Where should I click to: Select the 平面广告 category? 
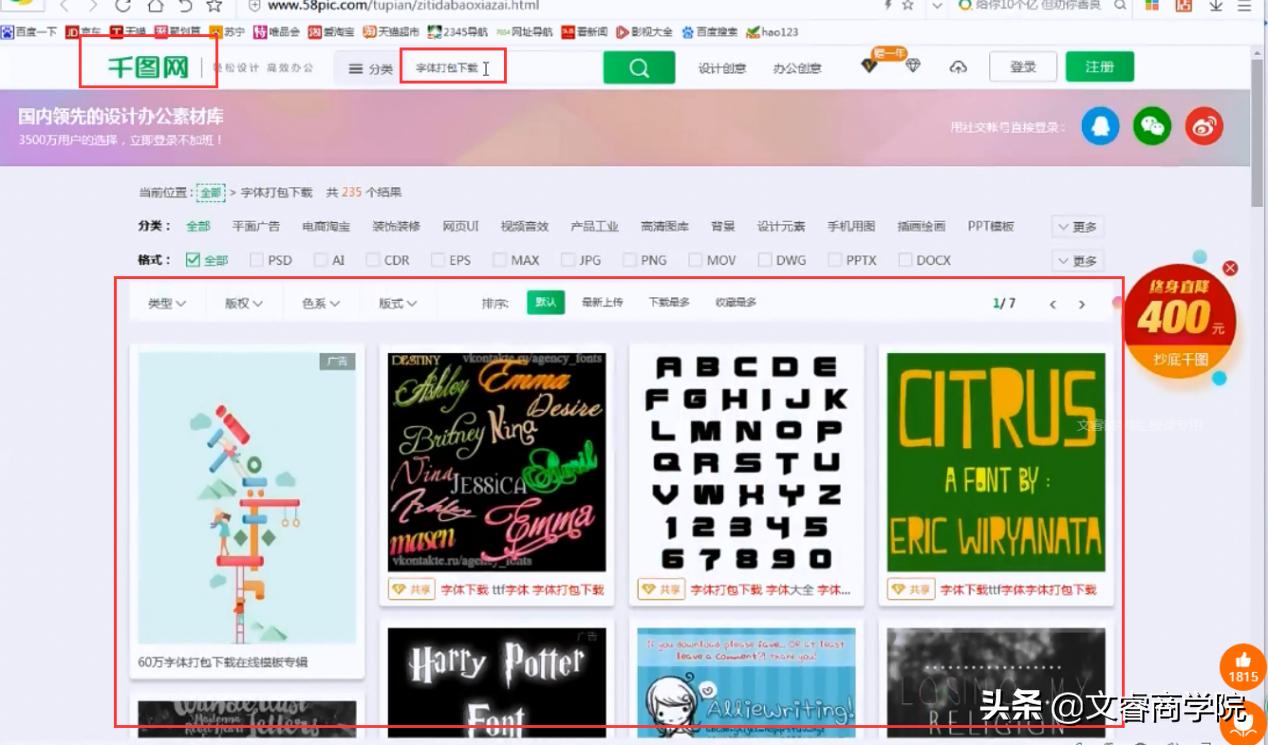tap(256, 226)
